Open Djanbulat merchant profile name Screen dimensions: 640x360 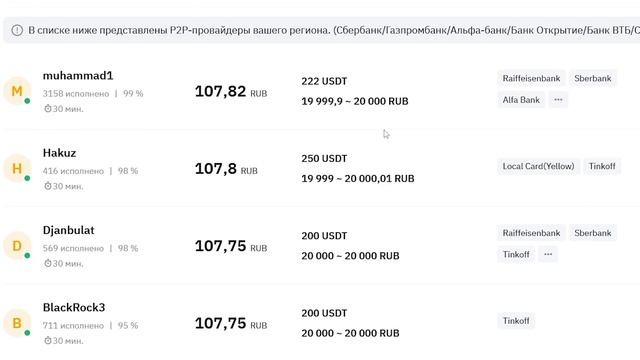coord(69,230)
